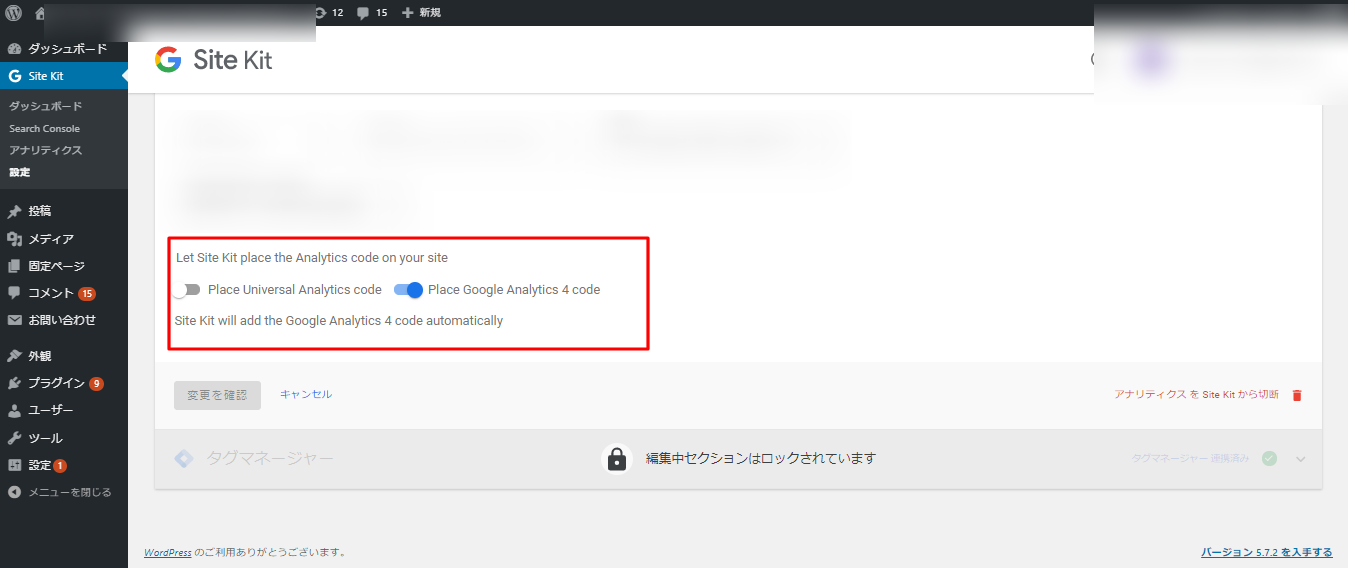1348x568 pixels.
Task: Open the WordPress footer link
Action: click(168, 552)
